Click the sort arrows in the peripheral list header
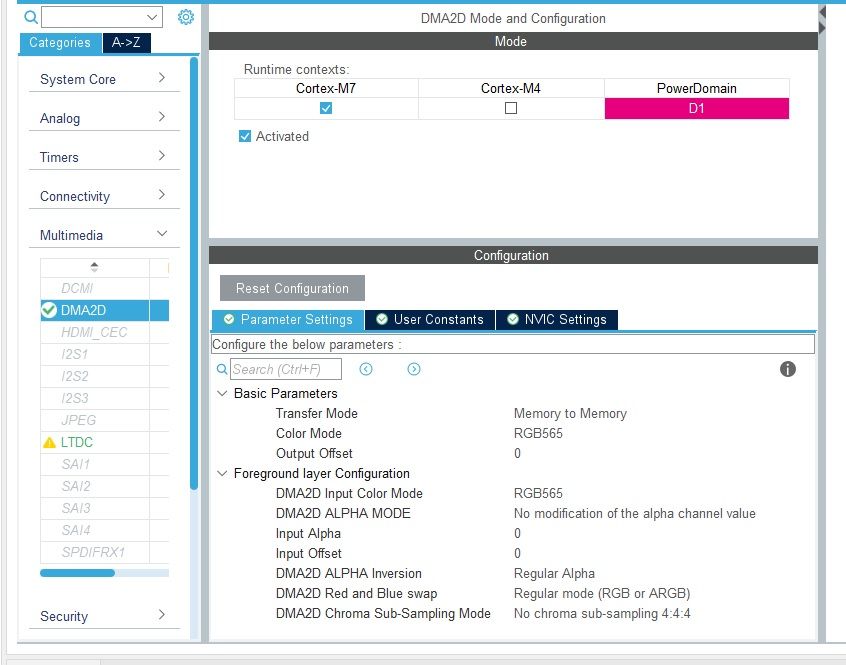Image resolution: width=846 pixels, height=665 pixels. (94, 266)
